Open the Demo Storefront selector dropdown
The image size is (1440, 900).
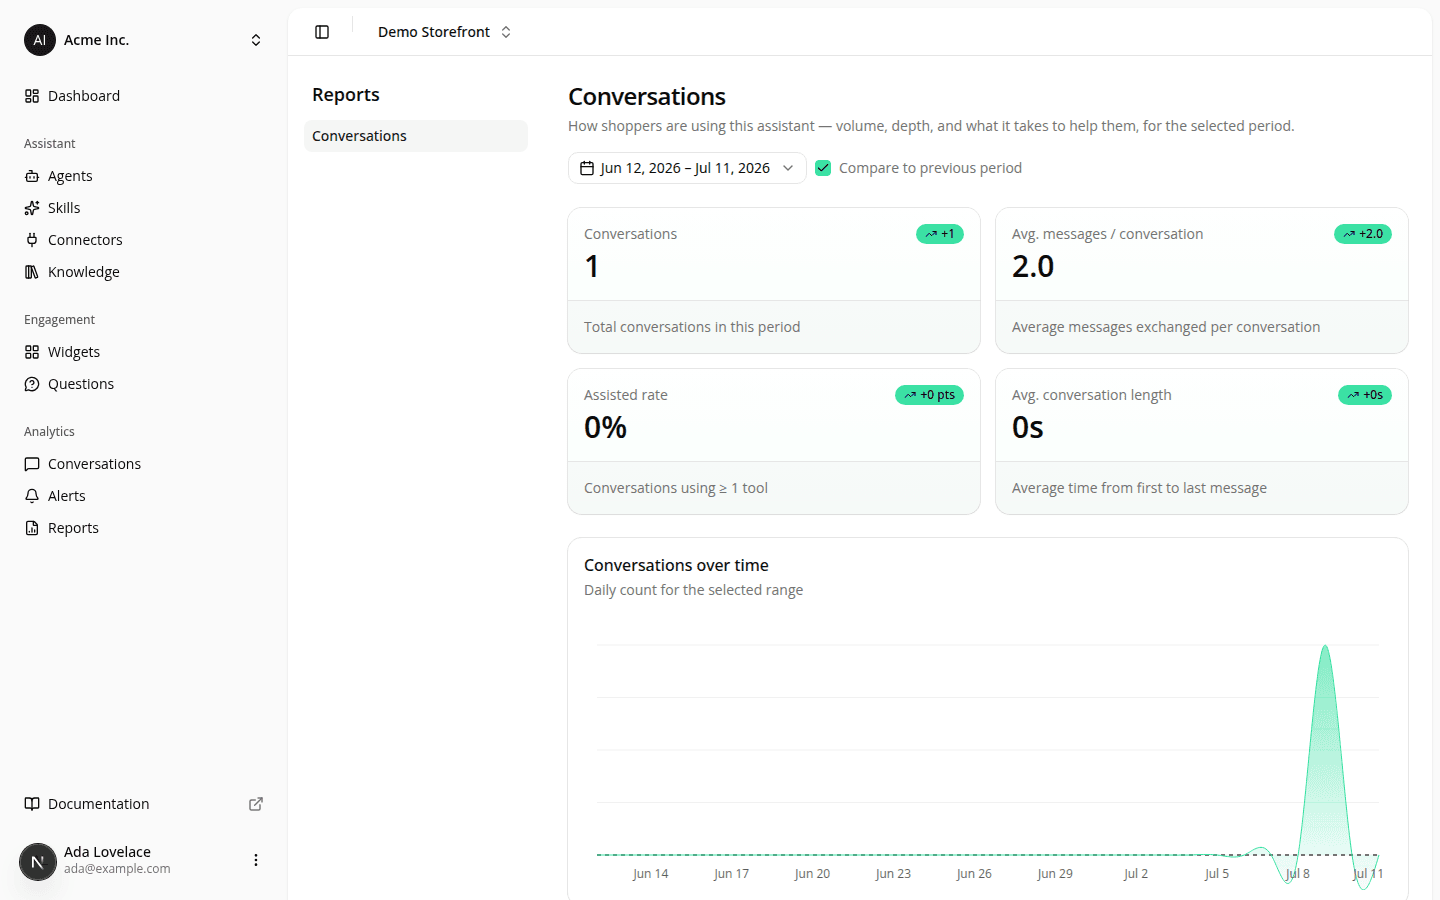pos(445,32)
